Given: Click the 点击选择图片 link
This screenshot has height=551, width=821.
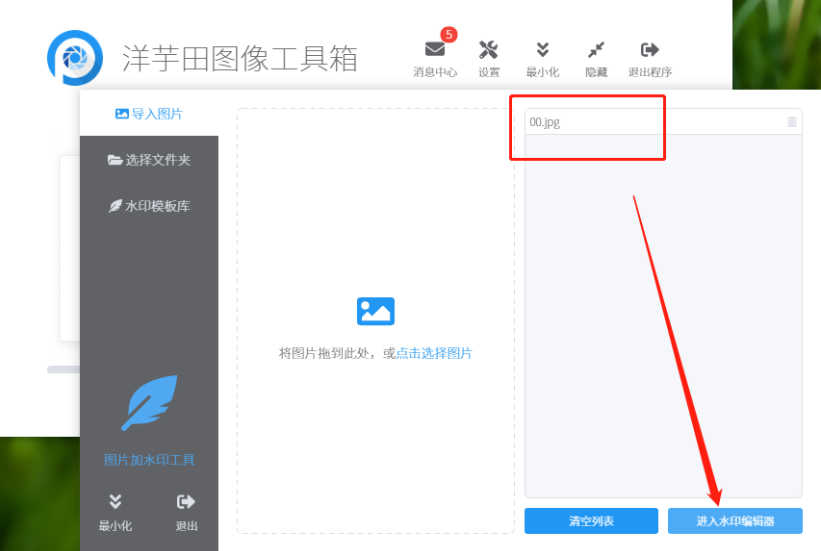Looking at the screenshot, I should coord(434,354).
